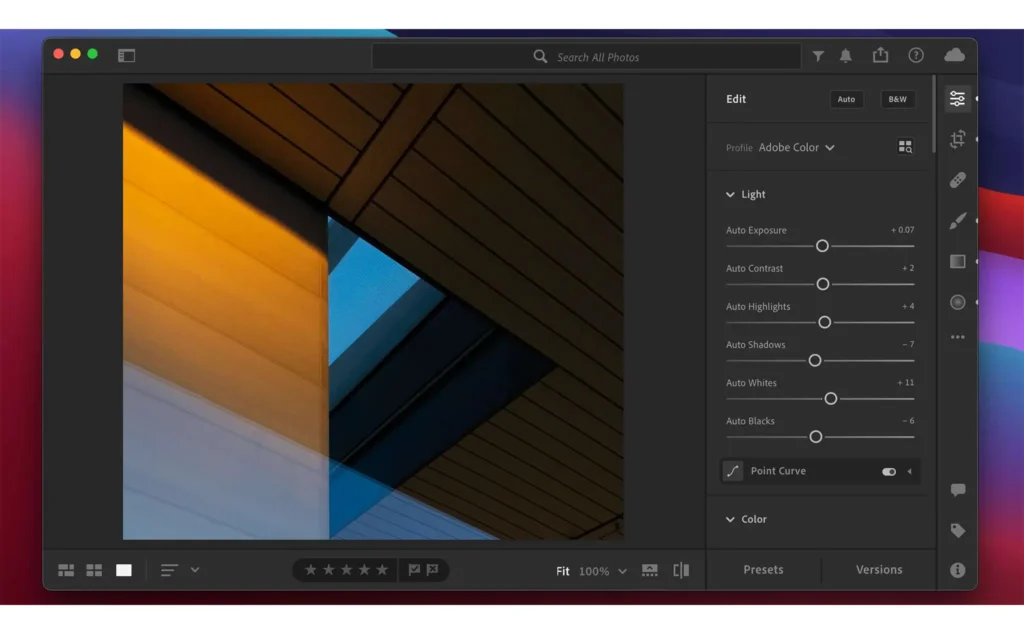Open the comments speech bubble panel
Screen dimensions: 1024x634
(957, 490)
